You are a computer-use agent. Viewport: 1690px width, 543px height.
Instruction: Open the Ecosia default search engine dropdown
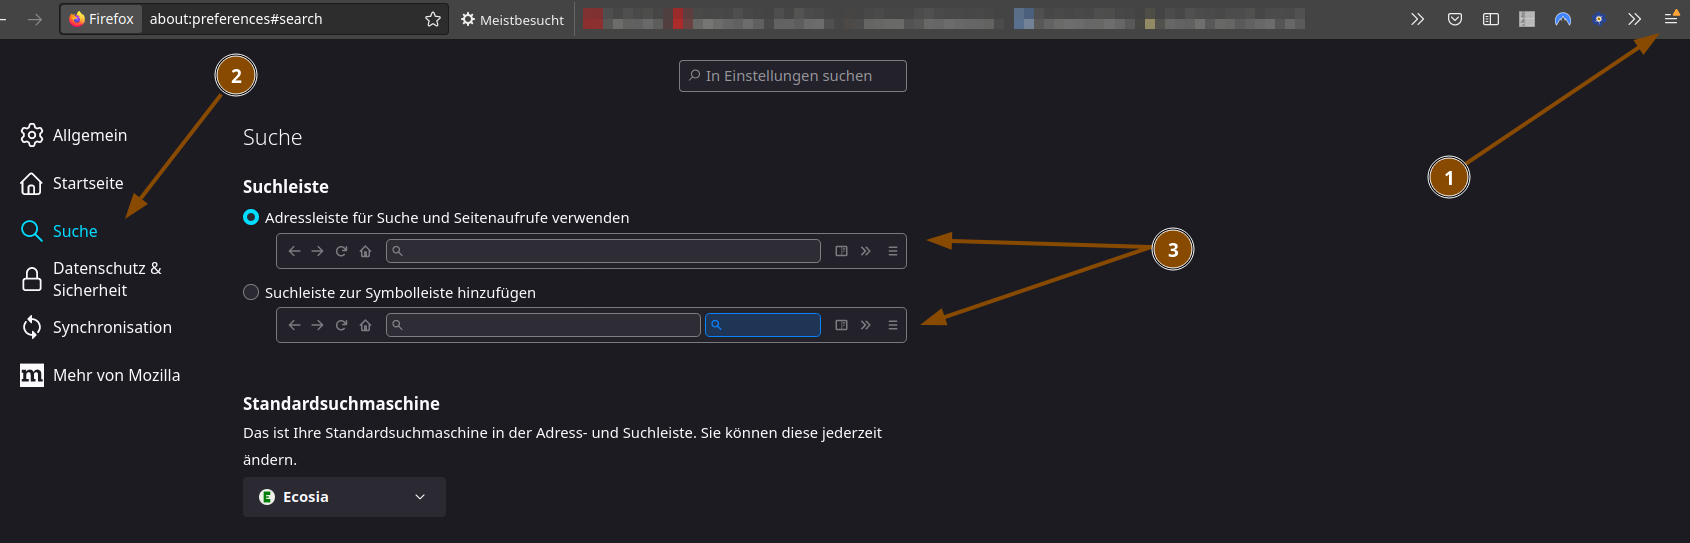click(x=344, y=497)
